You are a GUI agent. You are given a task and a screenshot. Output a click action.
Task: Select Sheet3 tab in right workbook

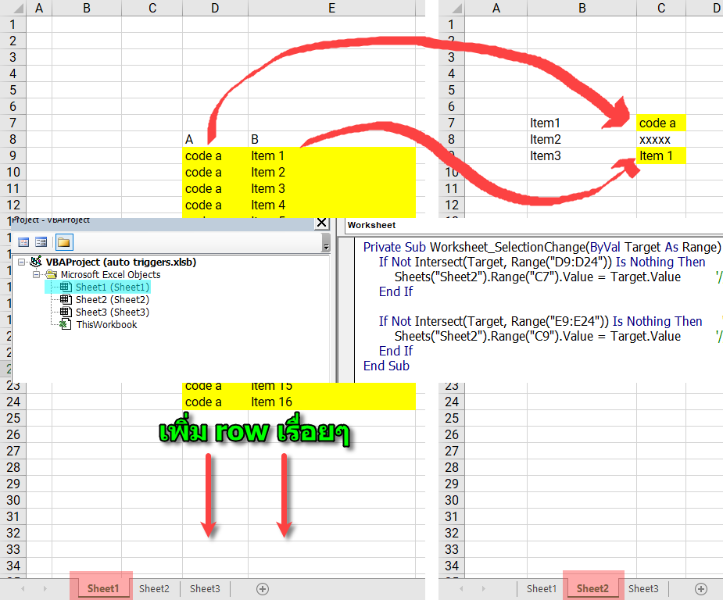(x=643, y=589)
